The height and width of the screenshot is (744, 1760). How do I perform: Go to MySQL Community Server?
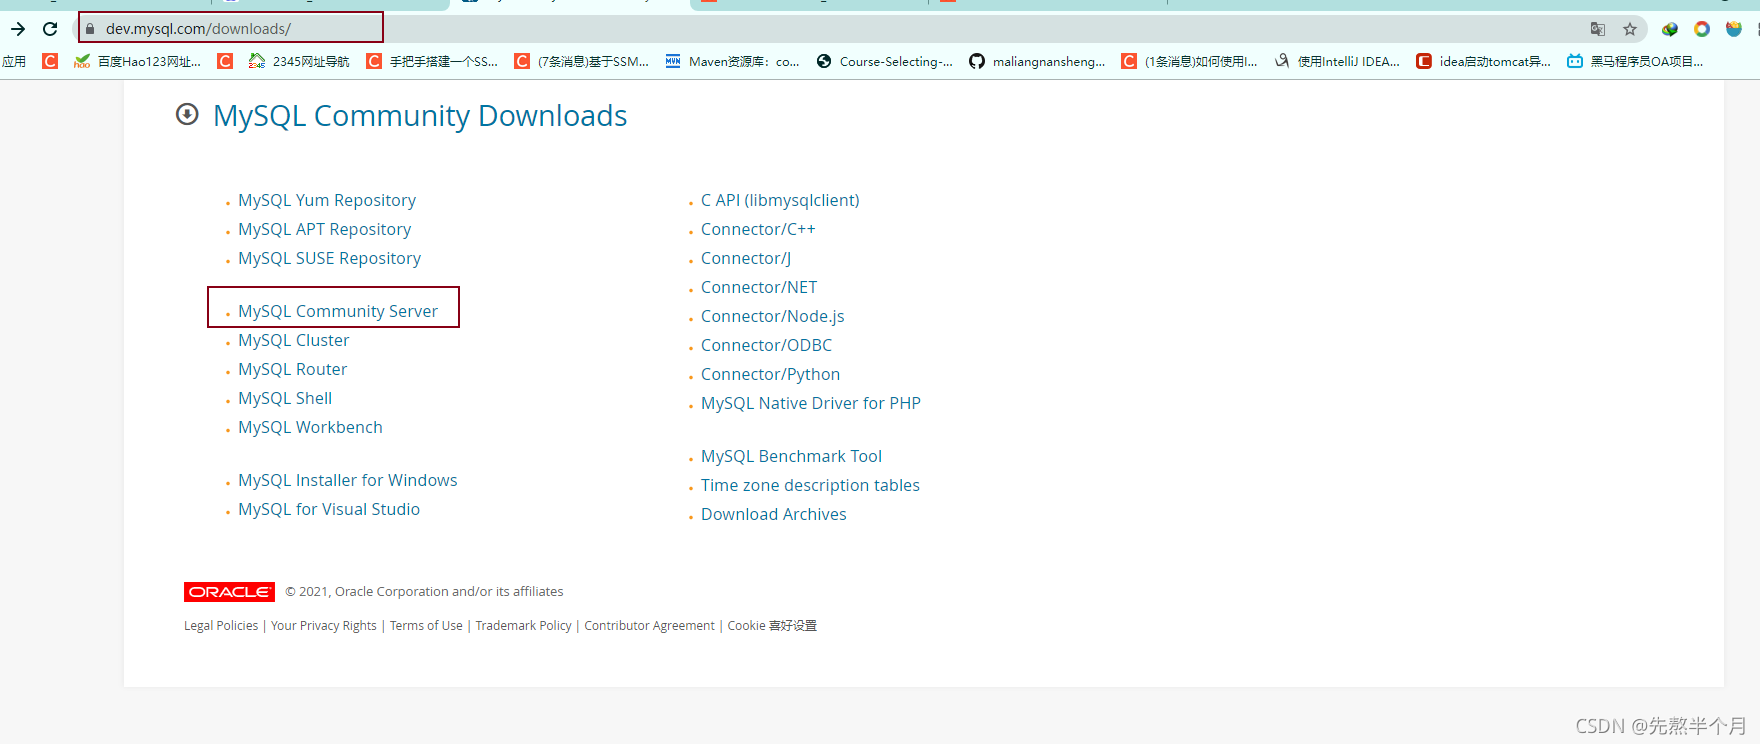(x=338, y=311)
